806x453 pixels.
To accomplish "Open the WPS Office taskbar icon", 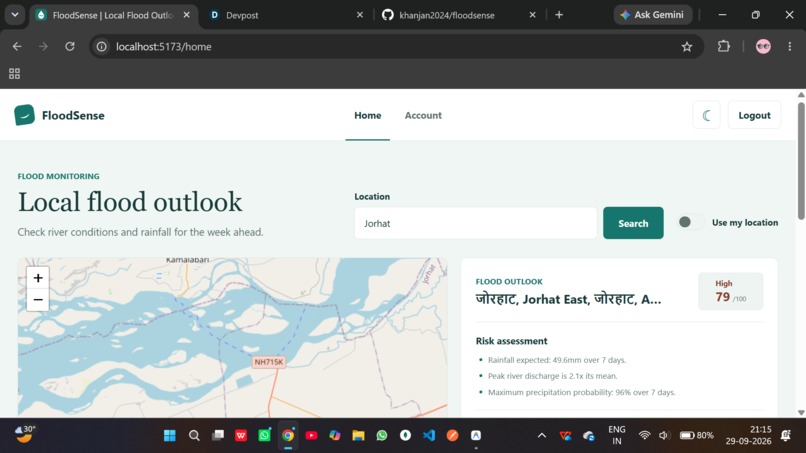I will click(x=241, y=436).
